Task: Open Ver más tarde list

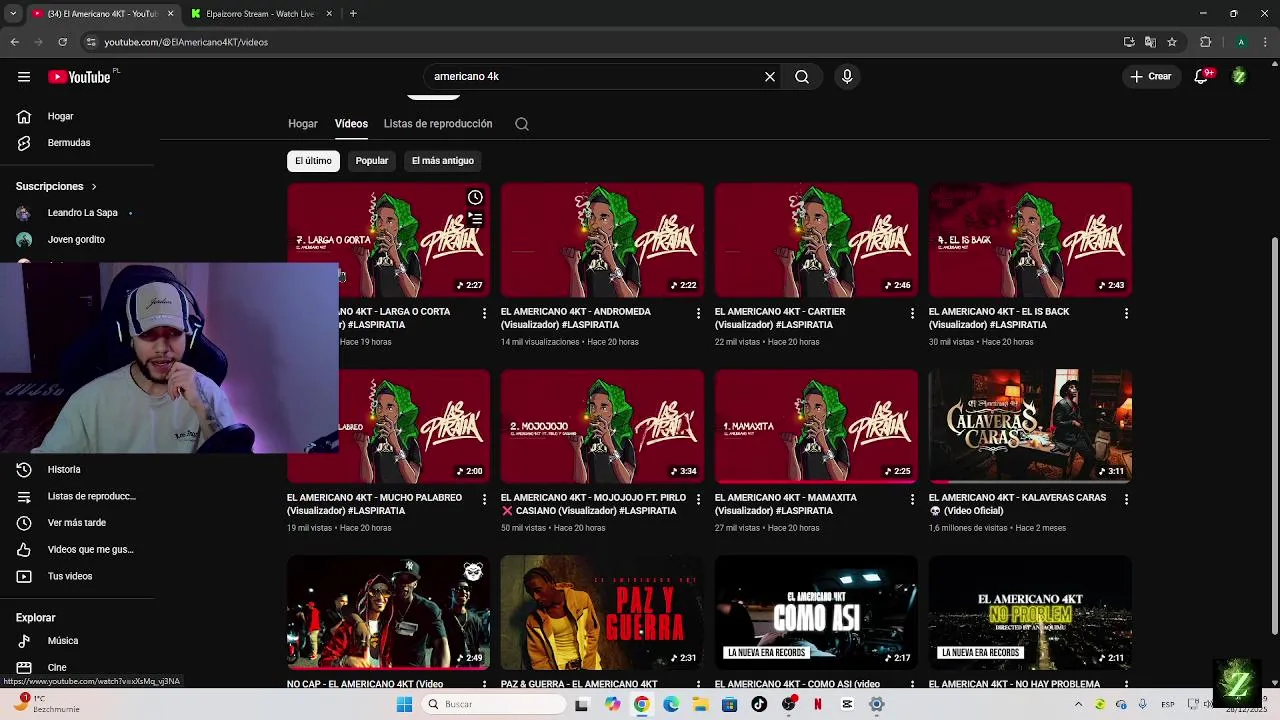Action: coord(75,523)
